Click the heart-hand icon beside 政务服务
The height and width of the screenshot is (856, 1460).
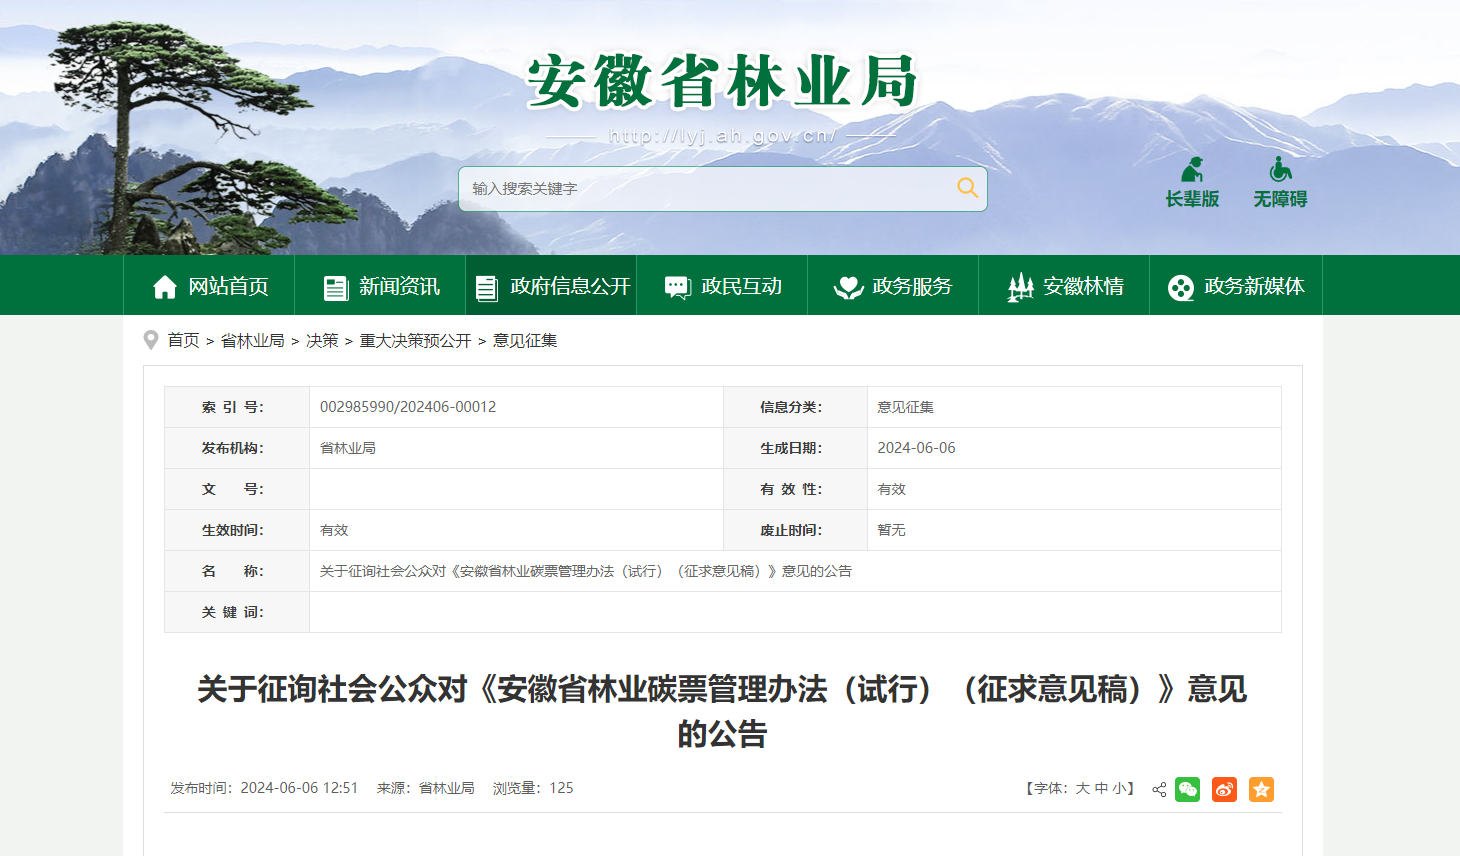(x=849, y=288)
